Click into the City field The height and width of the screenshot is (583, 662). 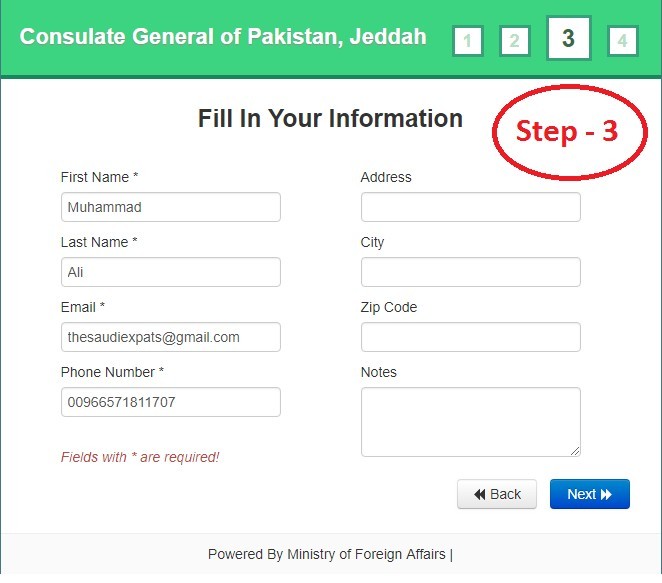coord(471,272)
